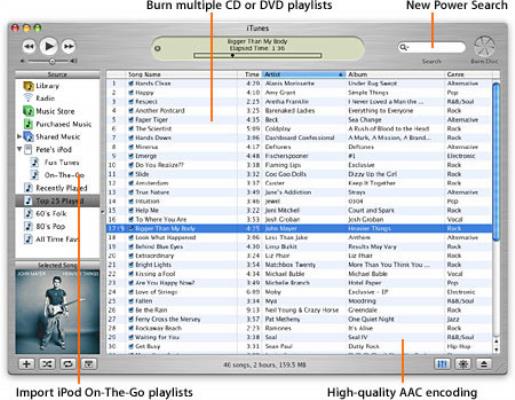Toggle repeat mode
Viewport: 515px width, 400px height.
[x=68, y=364]
